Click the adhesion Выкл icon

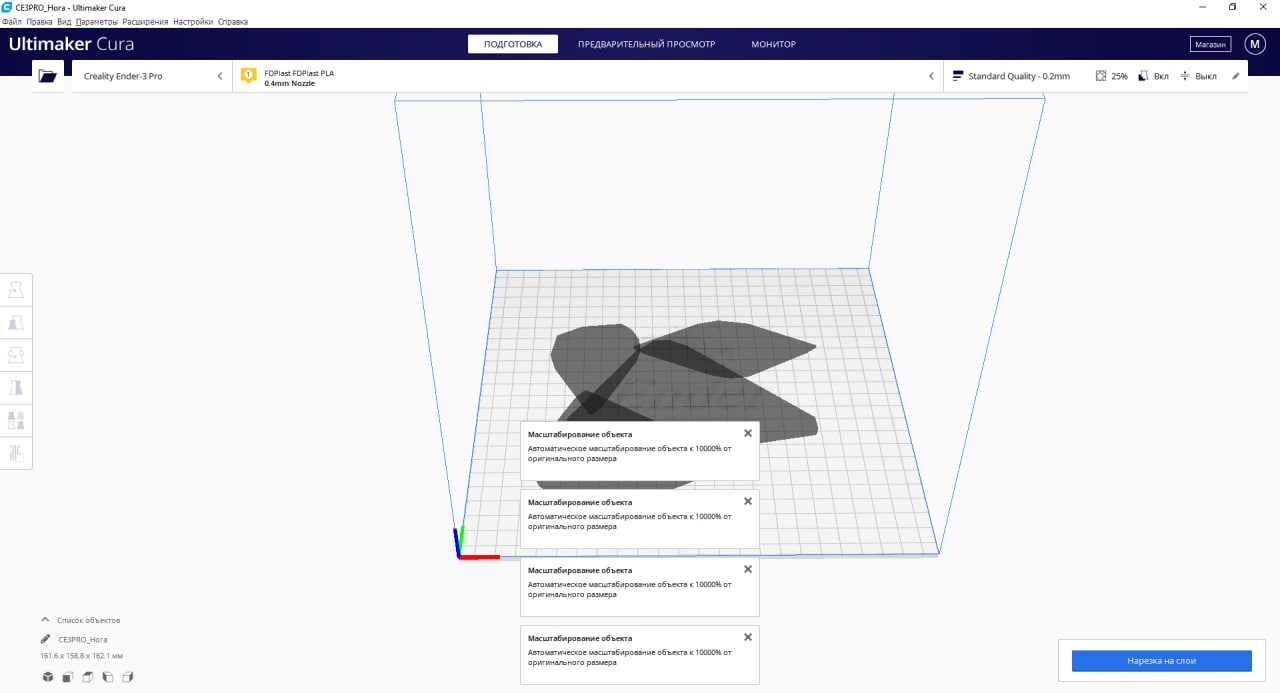[x=1185, y=76]
